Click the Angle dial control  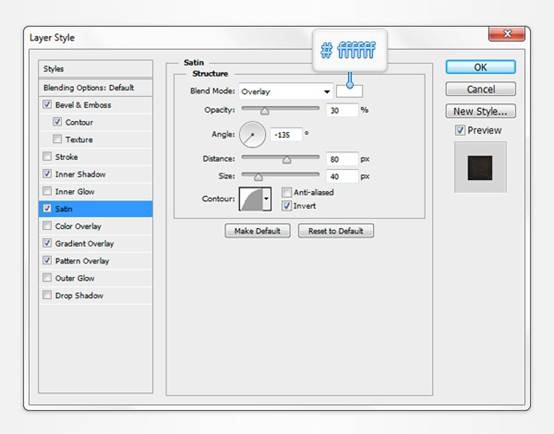click(252, 135)
